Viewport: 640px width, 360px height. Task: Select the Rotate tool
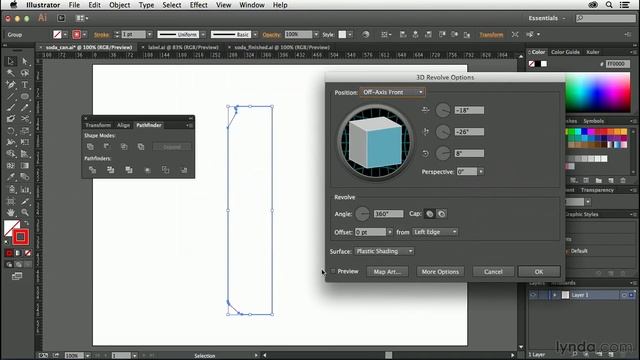11,131
